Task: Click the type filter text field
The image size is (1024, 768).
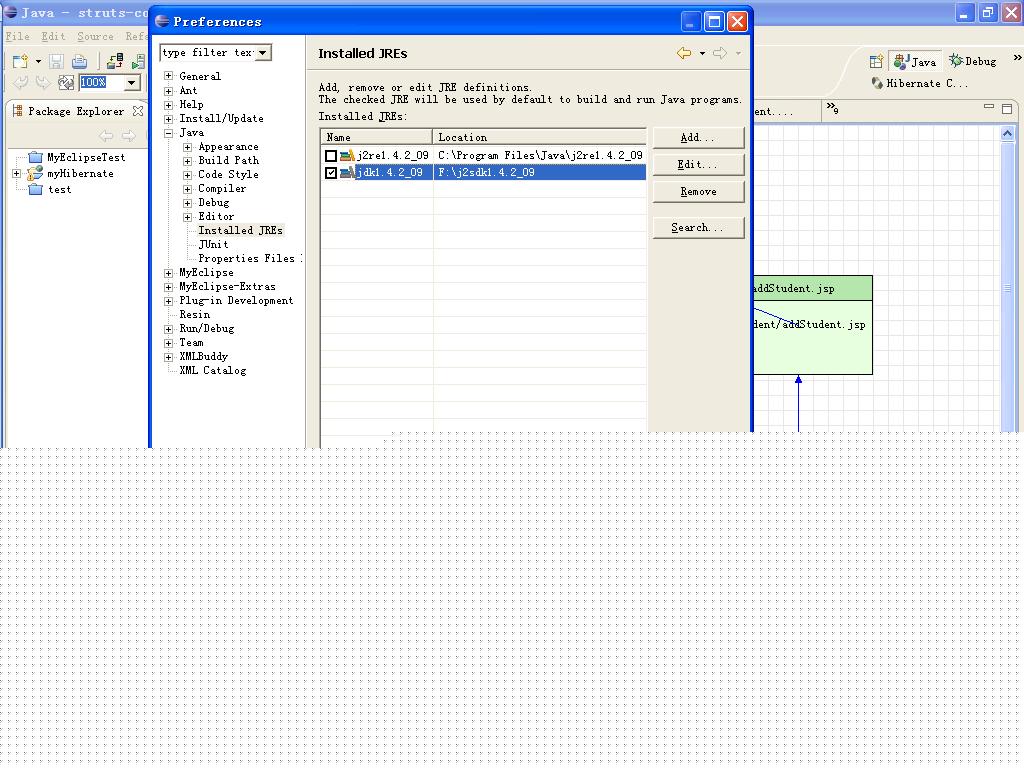Action: [208, 52]
